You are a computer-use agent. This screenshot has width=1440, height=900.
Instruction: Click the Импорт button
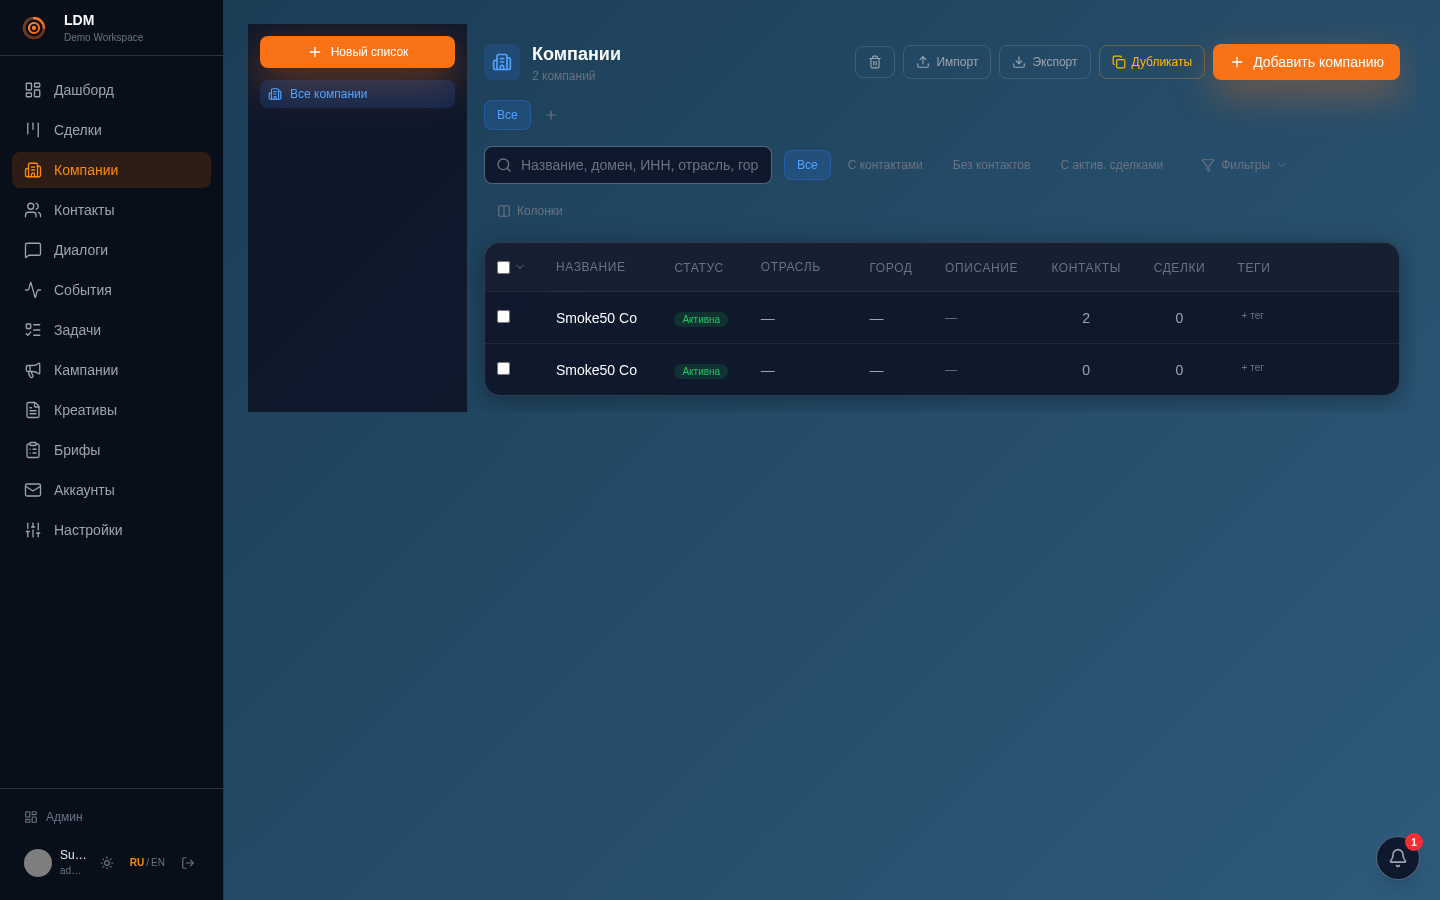pos(947,62)
